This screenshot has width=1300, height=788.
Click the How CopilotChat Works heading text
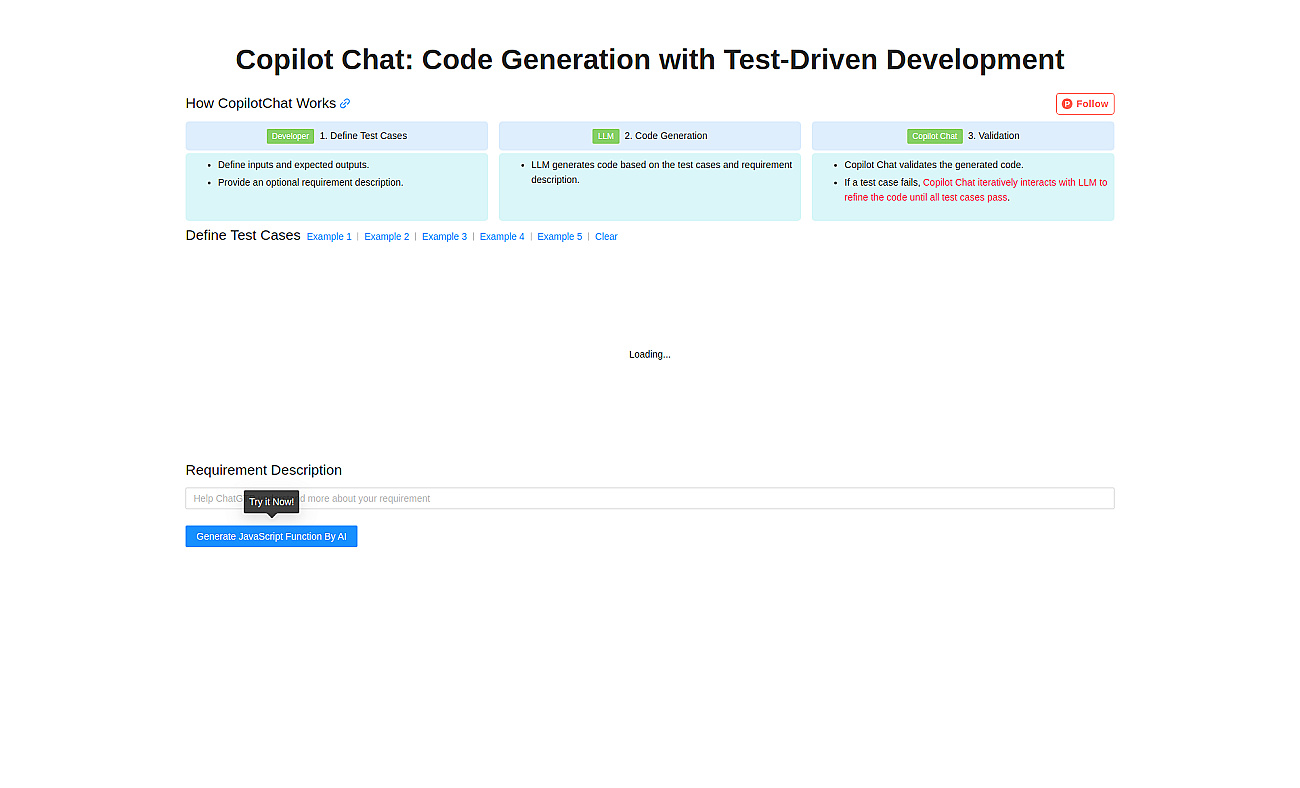coord(261,103)
